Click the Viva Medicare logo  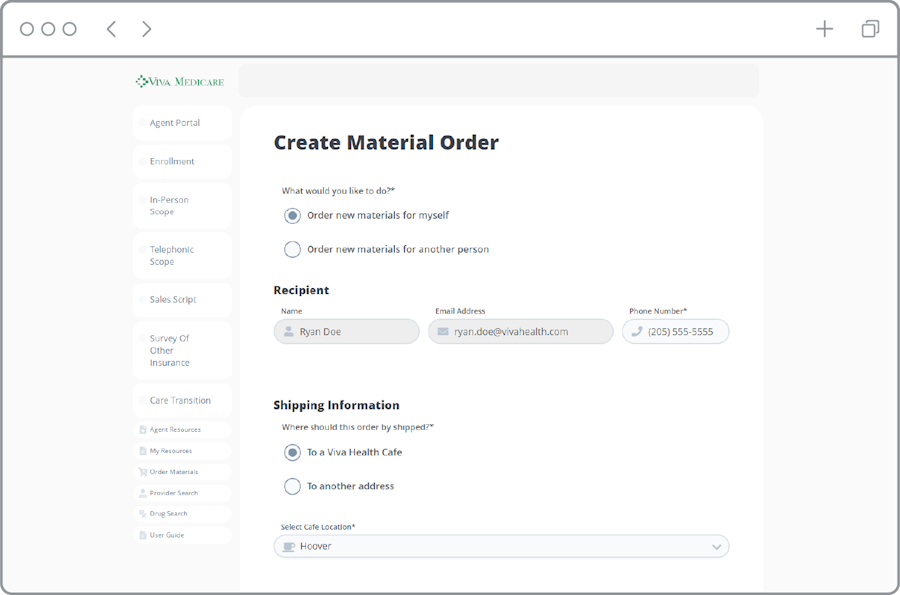point(180,81)
